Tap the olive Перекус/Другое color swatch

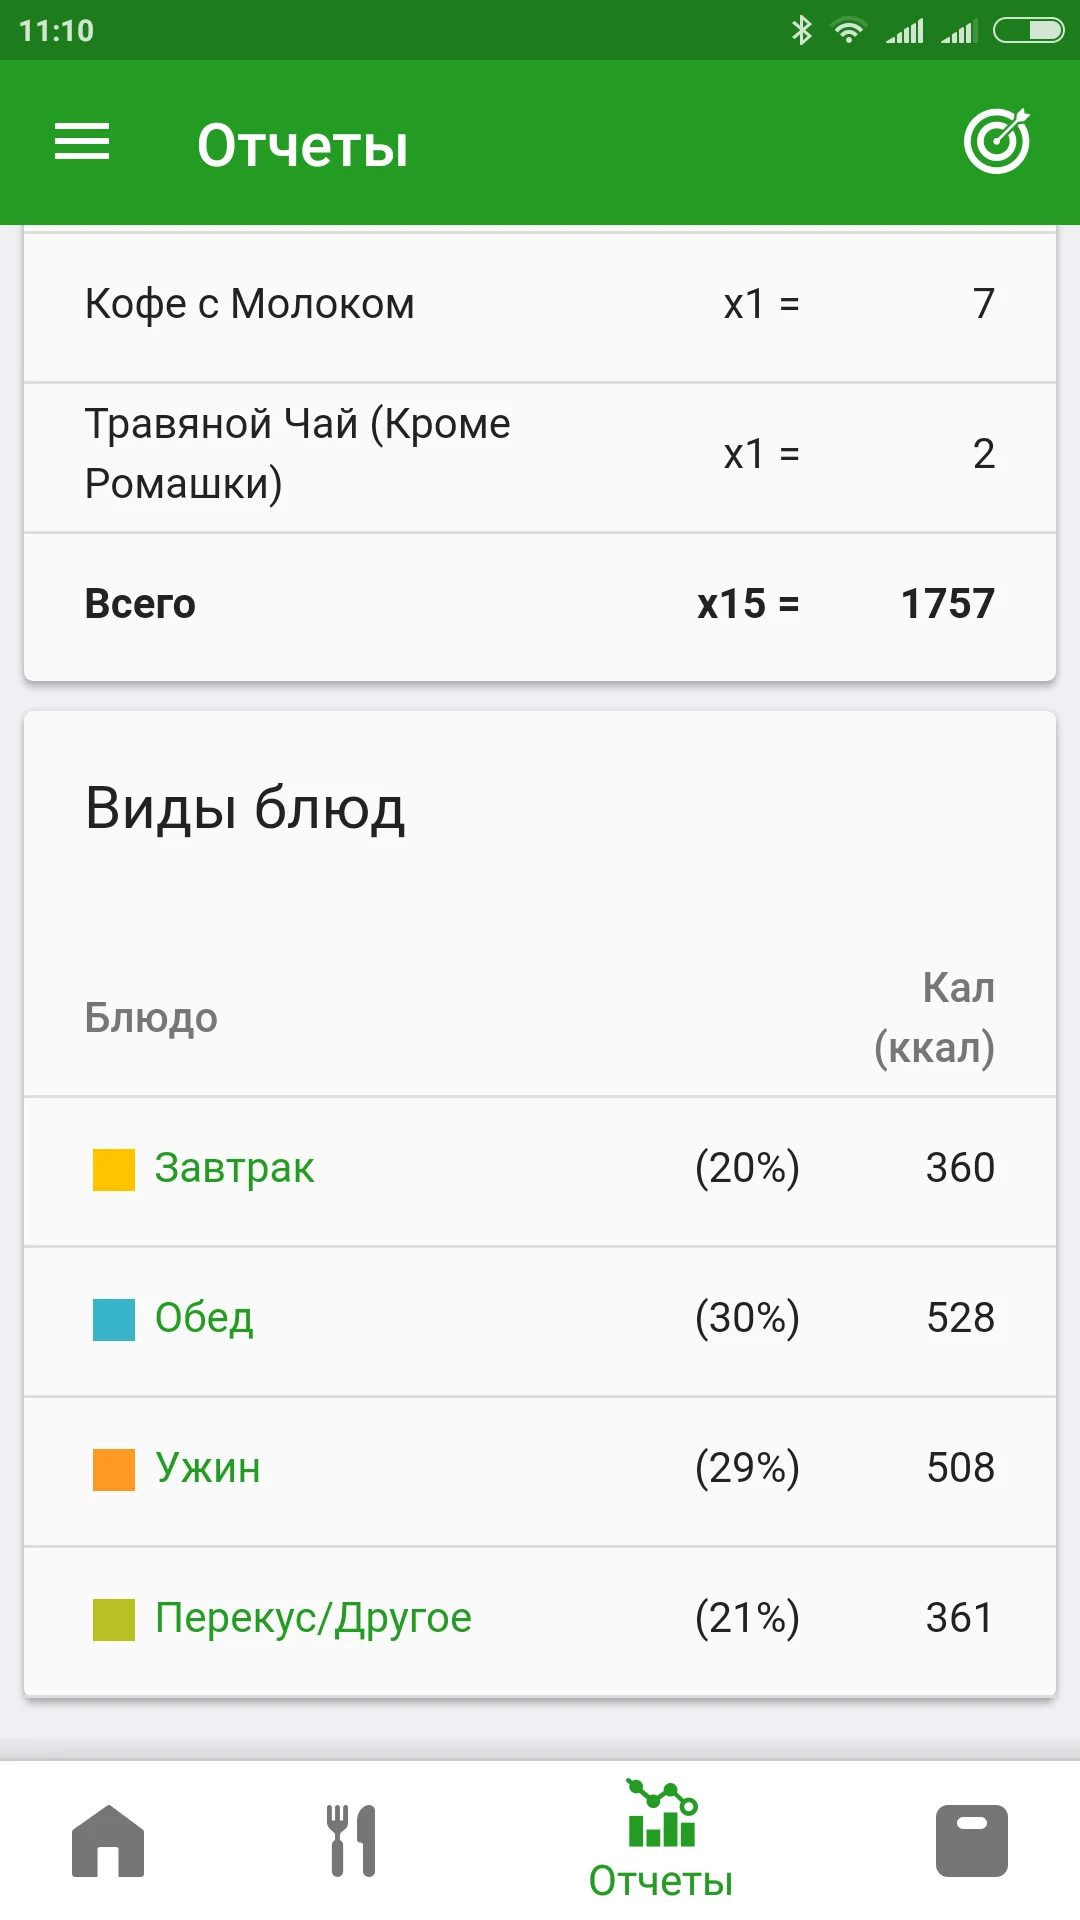[x=114, y=1619]
